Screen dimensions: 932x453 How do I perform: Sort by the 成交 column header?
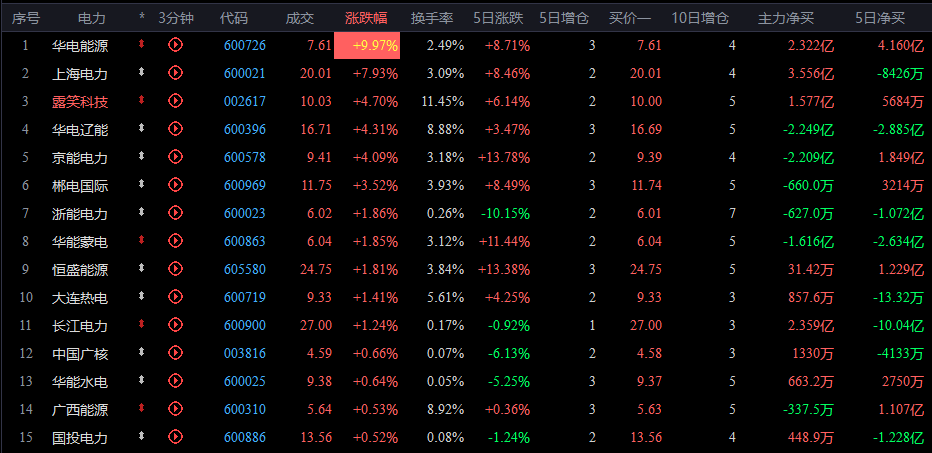[x=300, y=18]
